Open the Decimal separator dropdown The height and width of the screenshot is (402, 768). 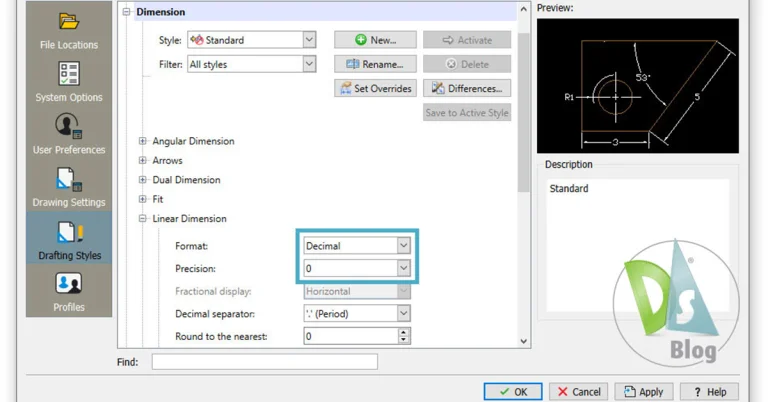click(403, 313)
